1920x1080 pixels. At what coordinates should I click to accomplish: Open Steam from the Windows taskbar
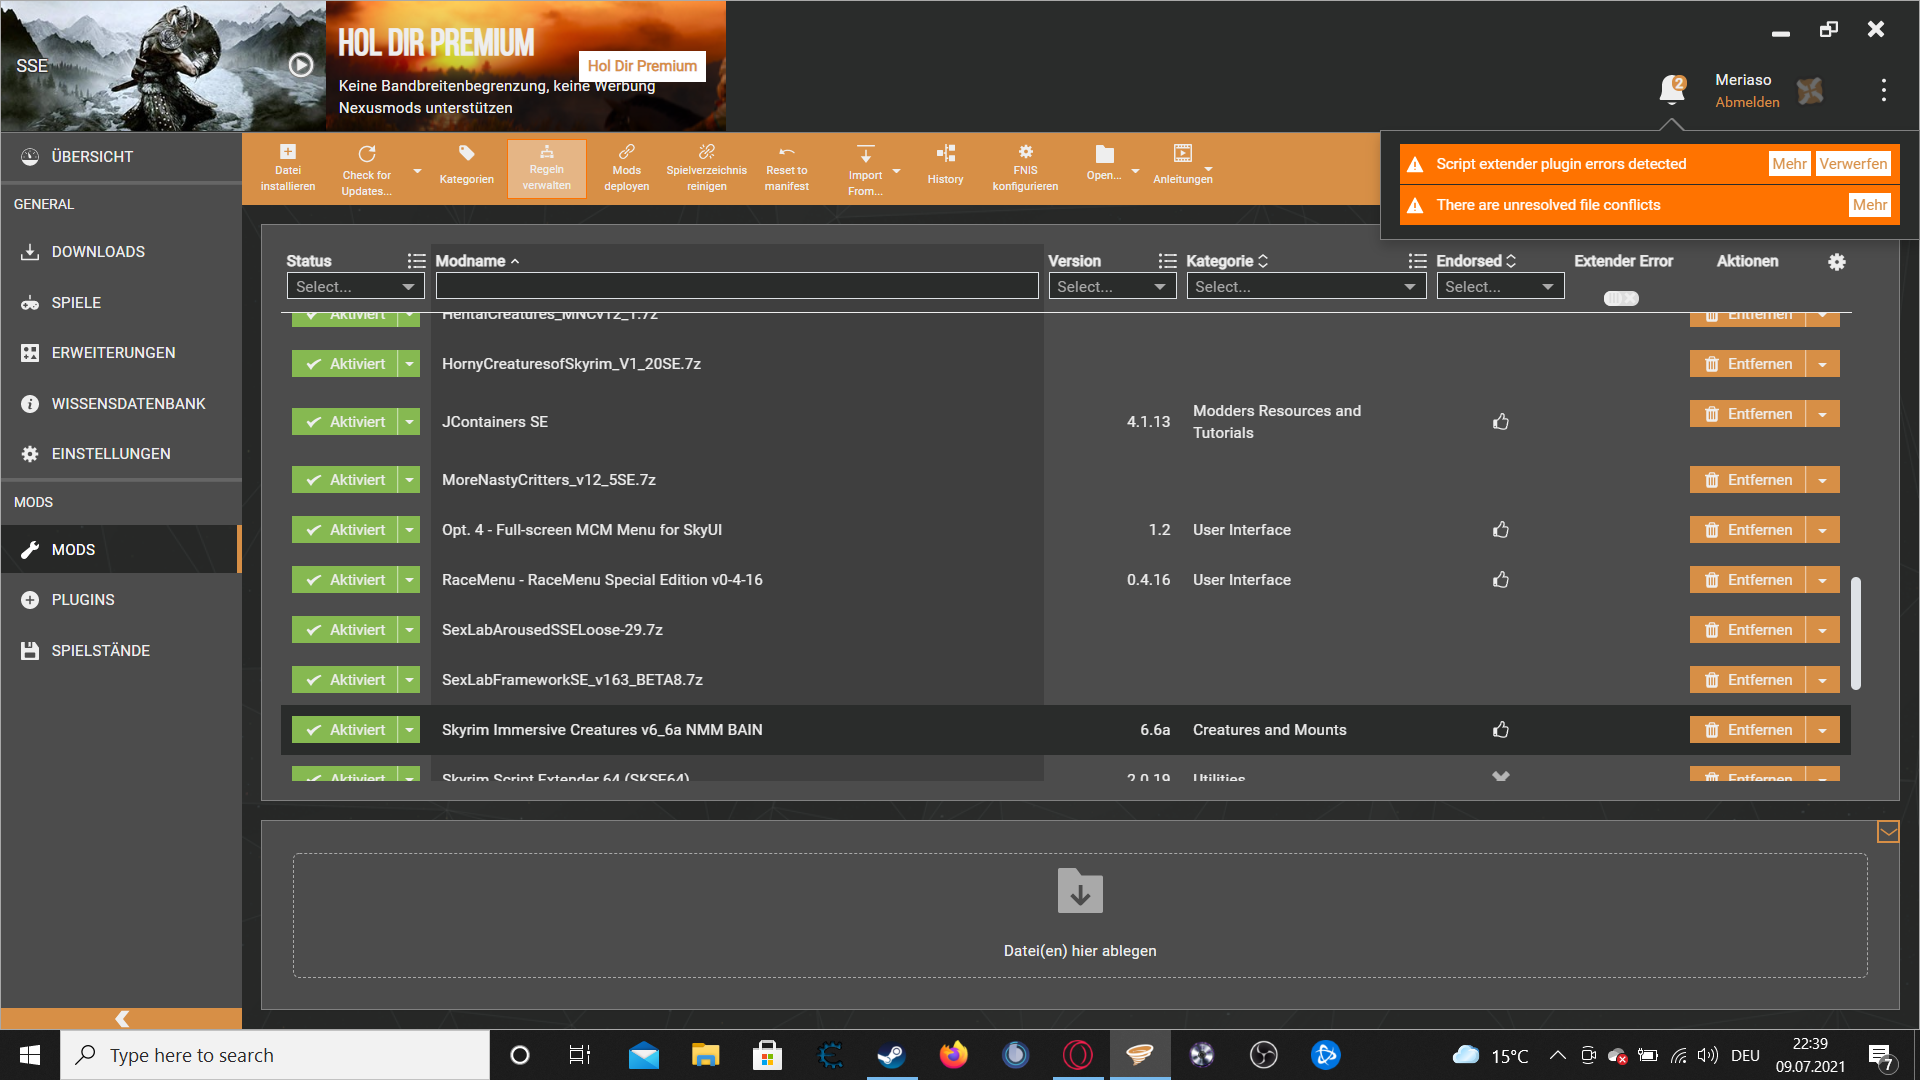point(890,1055)
